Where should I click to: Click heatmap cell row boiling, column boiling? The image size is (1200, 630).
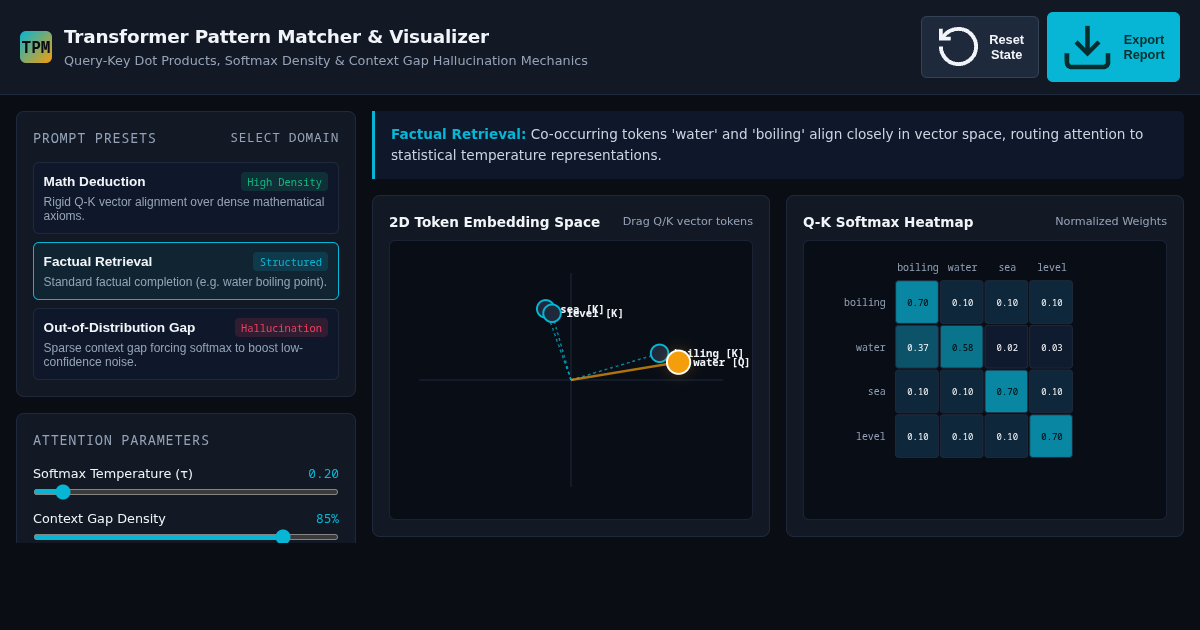pyautogui.click(x=917, y=302)
